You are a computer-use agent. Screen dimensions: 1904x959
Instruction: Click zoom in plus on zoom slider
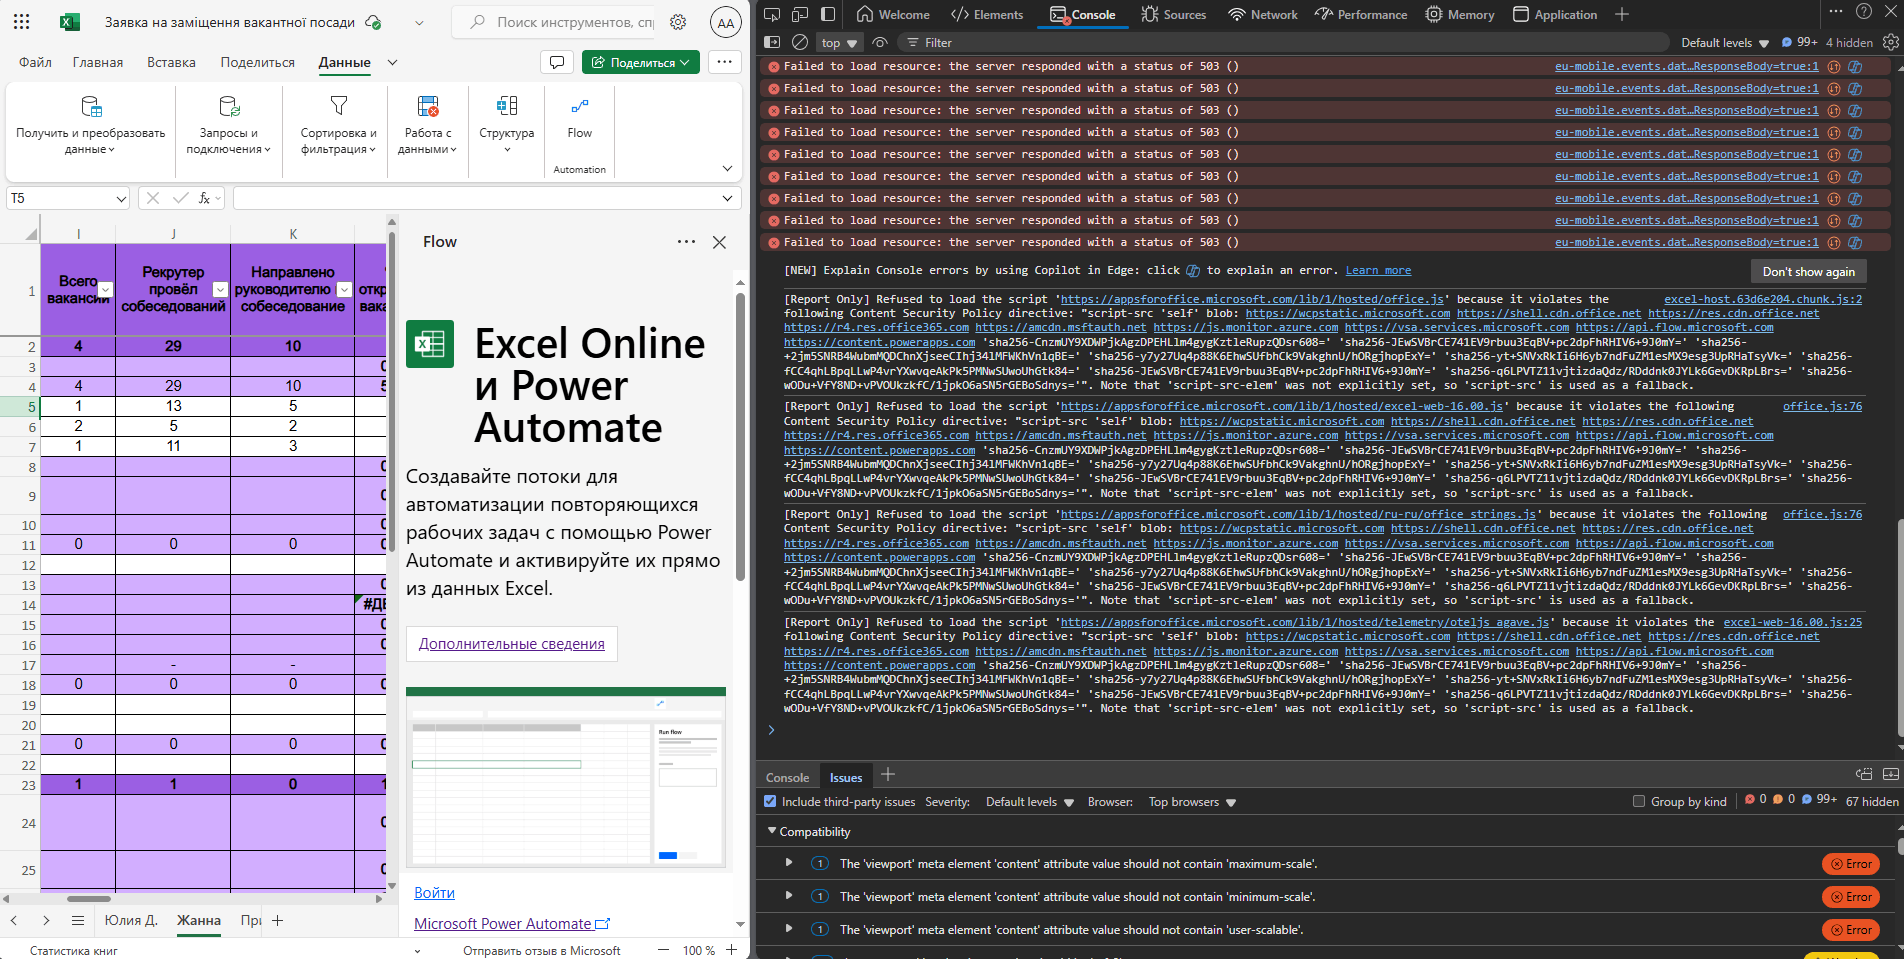coord(731,950)
